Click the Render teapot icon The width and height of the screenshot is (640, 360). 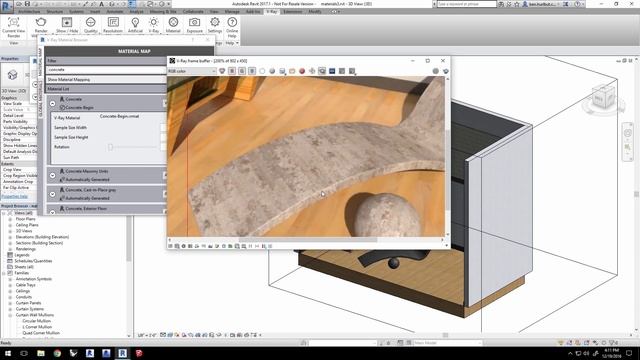coord(41,22)
